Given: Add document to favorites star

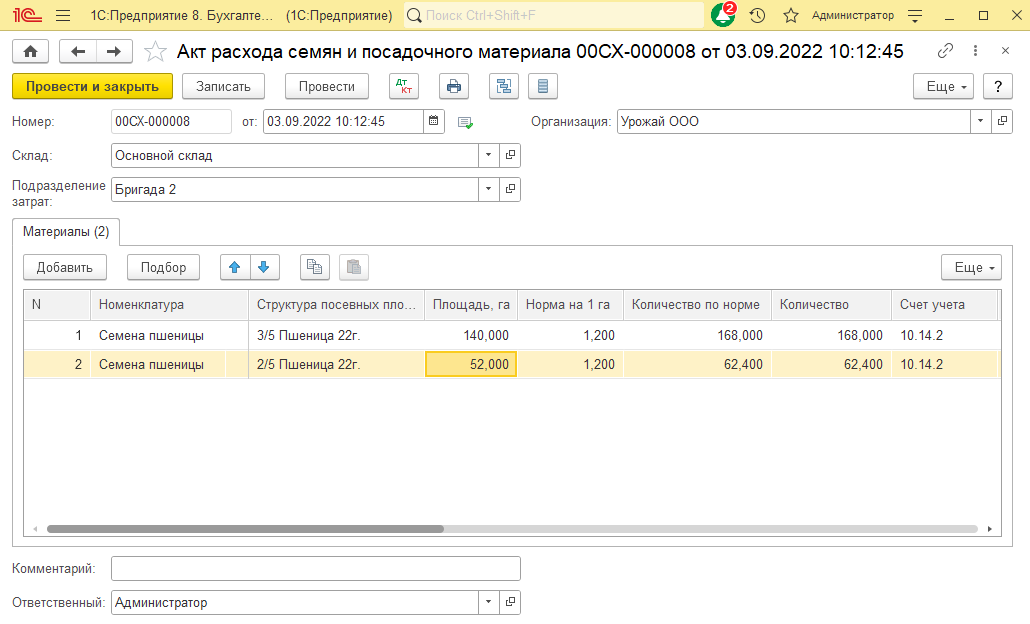Looking at the screenshot, I should tap(155, 52).
